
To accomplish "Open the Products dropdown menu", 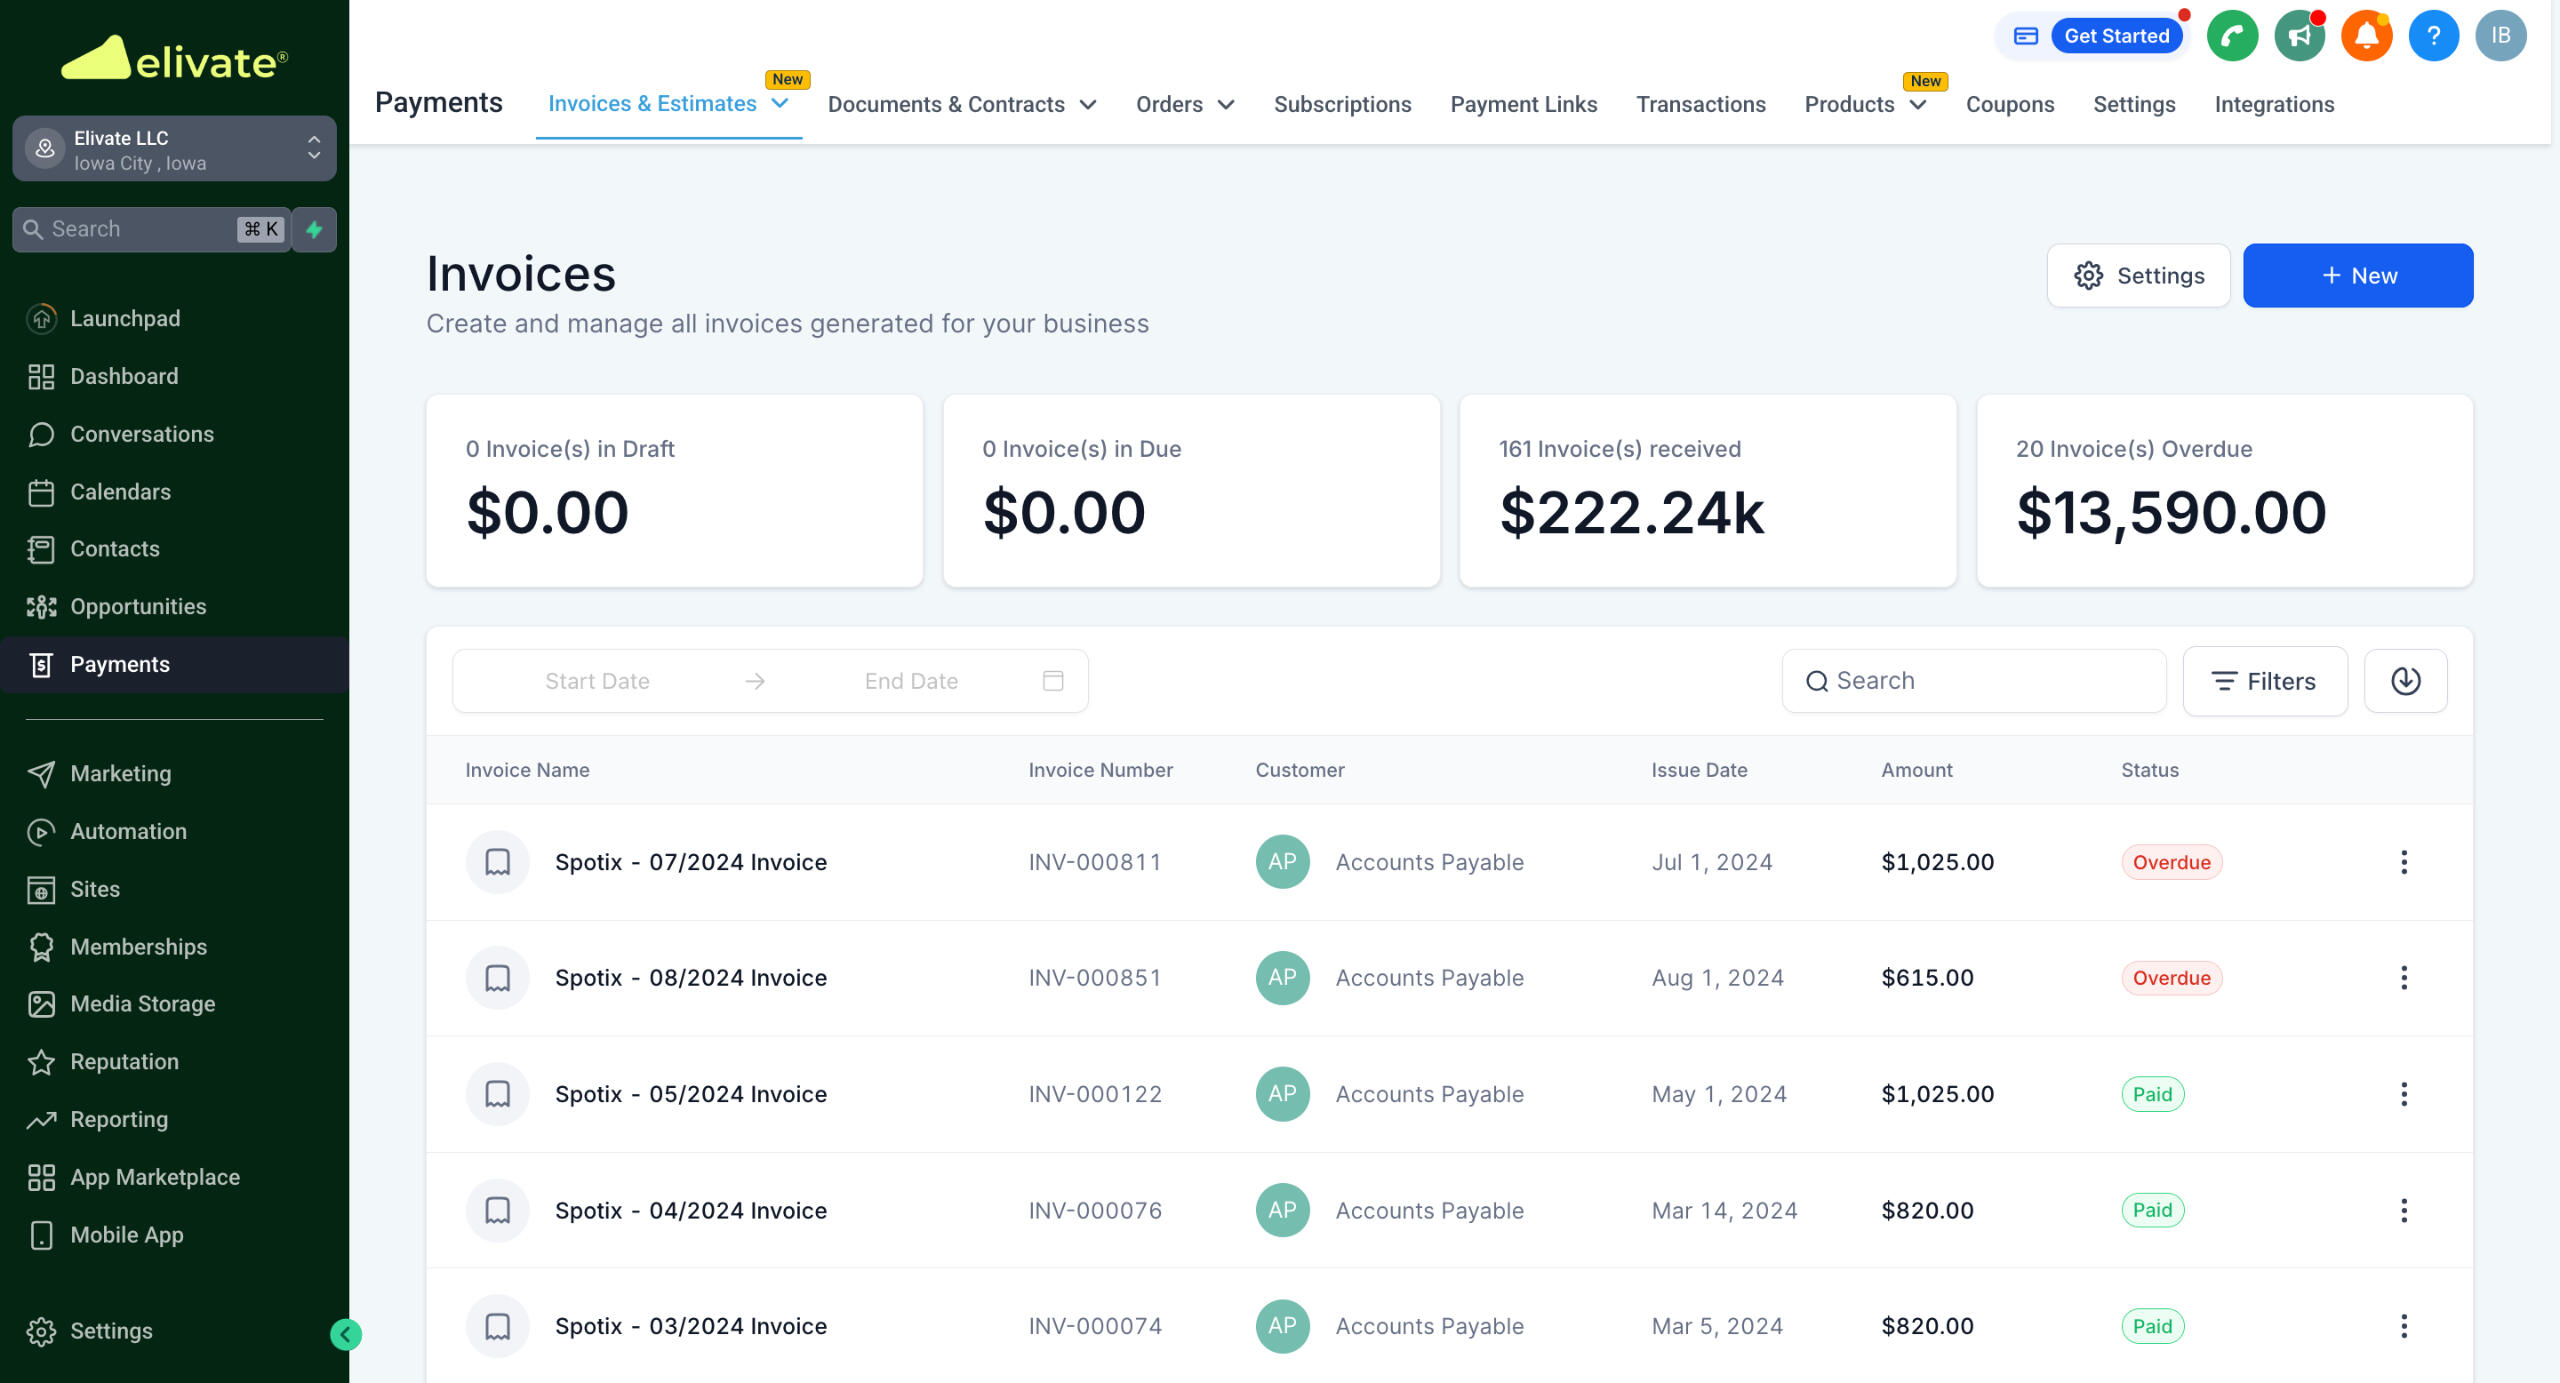I will [1864, 104].
